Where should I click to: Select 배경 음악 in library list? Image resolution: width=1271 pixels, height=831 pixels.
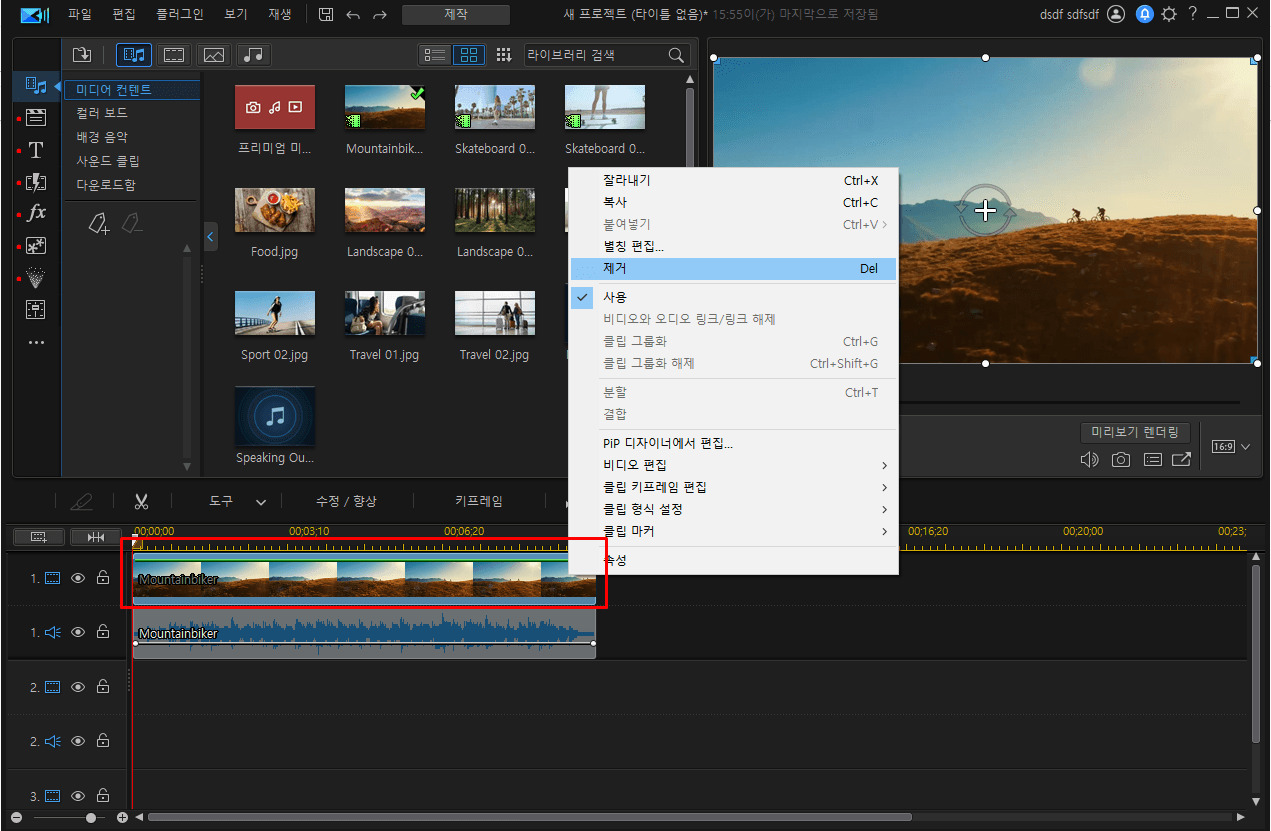(x=102, y=137)
